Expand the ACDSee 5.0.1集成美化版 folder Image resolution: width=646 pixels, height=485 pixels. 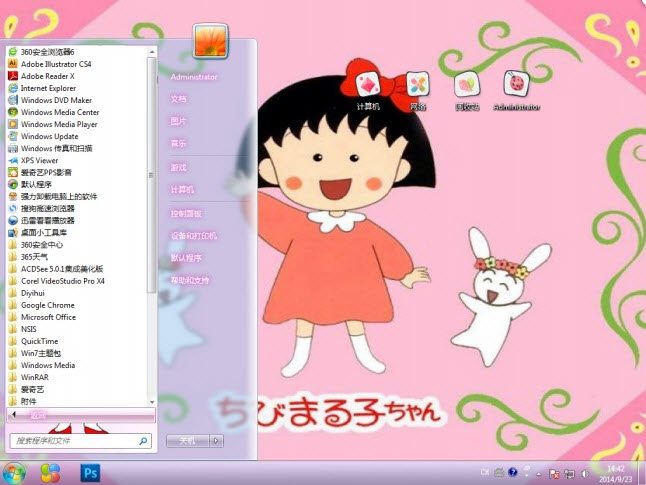(56, 269)
